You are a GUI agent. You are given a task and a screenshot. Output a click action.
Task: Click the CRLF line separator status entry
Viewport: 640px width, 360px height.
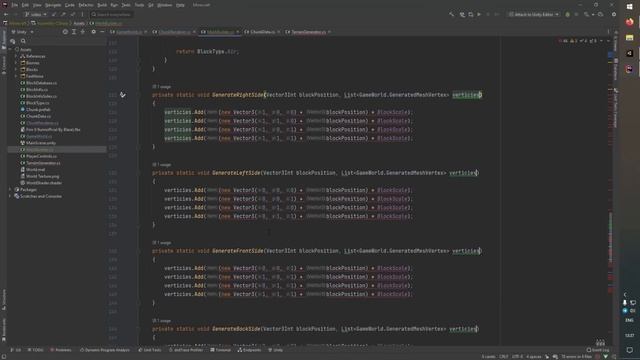point(504,357)
